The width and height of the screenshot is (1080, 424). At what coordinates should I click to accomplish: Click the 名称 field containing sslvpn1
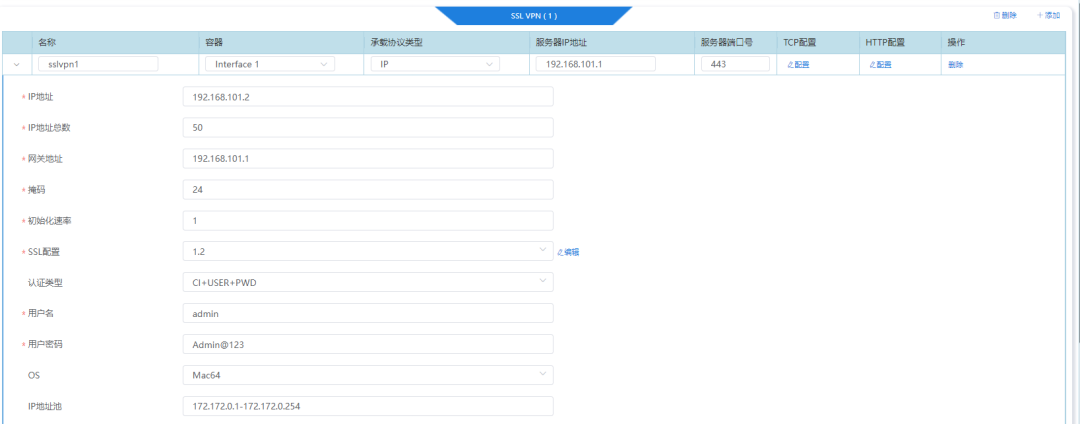98,64
